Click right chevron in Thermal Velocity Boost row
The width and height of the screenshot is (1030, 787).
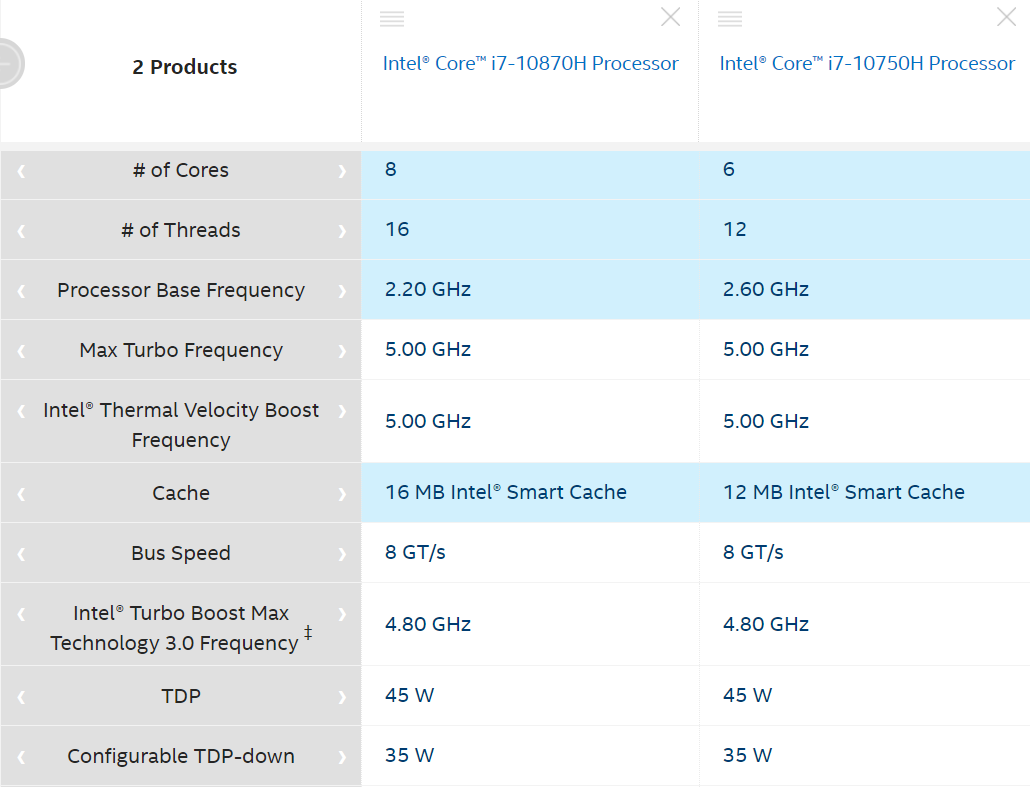click(x=342, y=411)
